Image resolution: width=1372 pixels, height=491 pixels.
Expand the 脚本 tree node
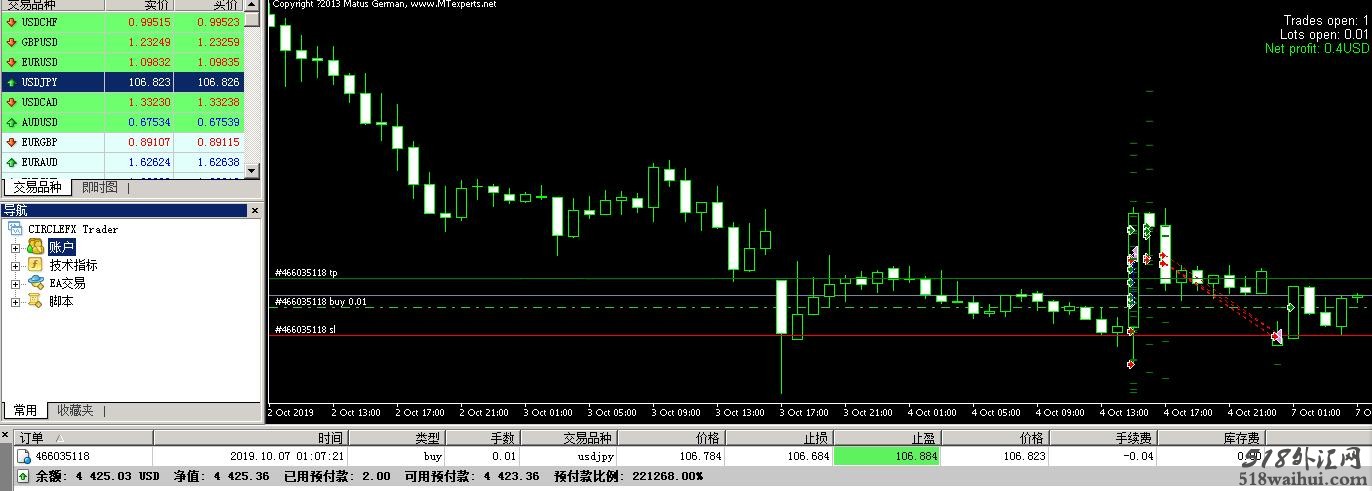(15, 301)
